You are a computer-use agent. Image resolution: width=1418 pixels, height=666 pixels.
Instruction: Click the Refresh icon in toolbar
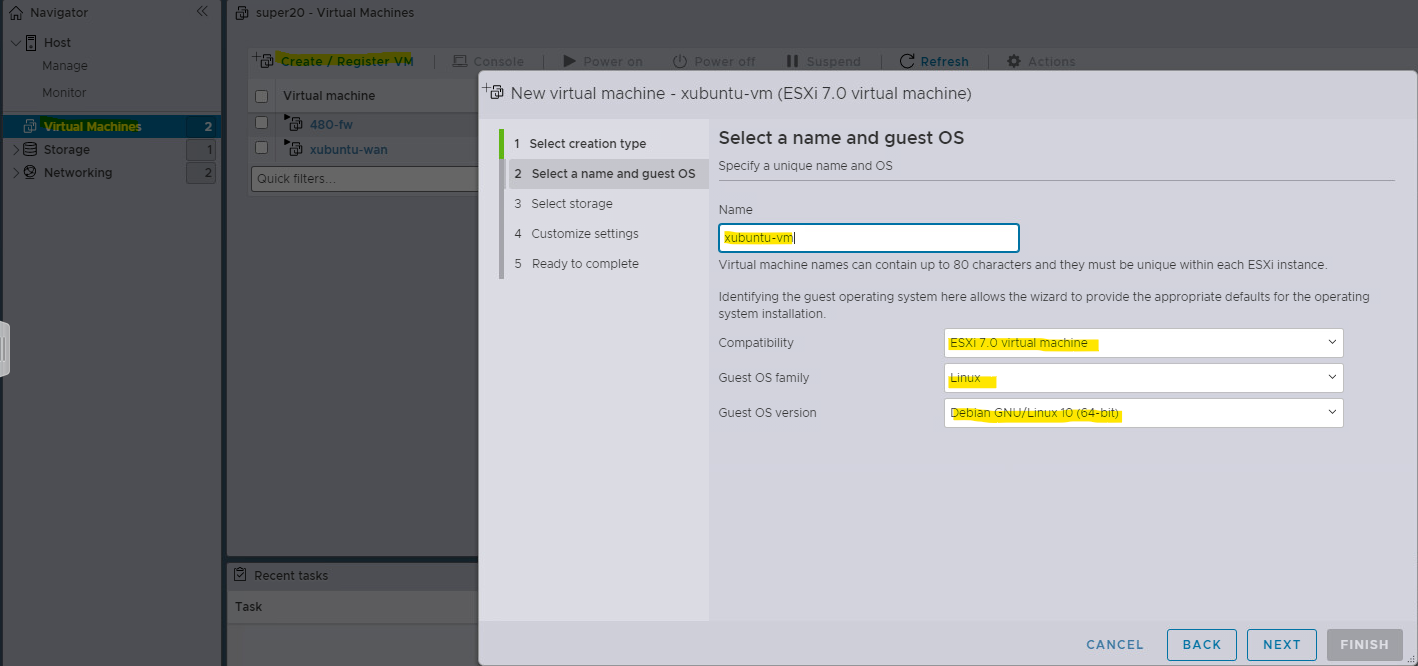907,61
